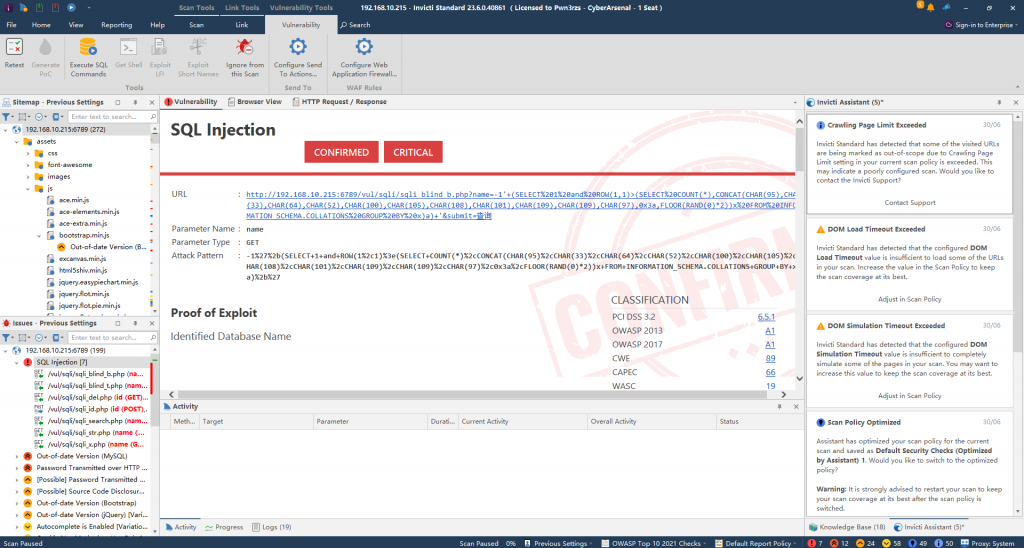Expand Out-of-date Version (MySQL) issue

point(16,456)
